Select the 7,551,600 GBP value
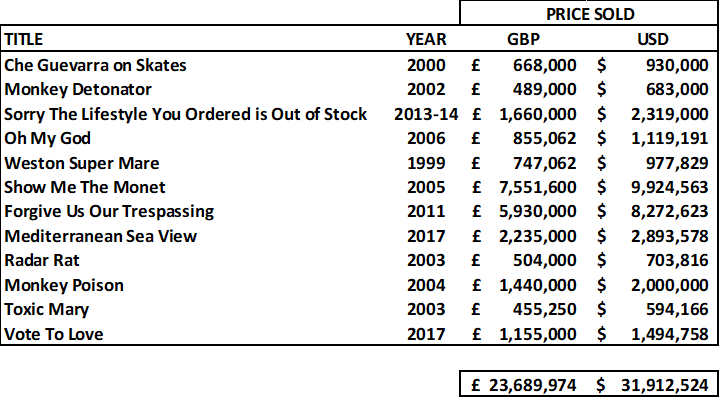This screenshot has width=720, height=398. [537, 187]
